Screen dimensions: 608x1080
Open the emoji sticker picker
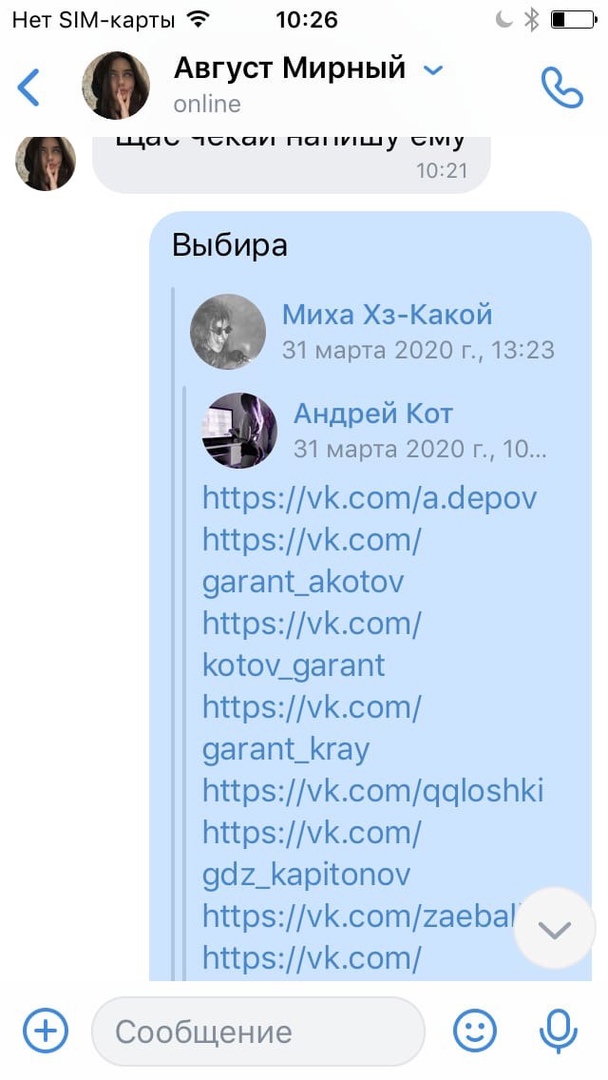(474, 1031)
